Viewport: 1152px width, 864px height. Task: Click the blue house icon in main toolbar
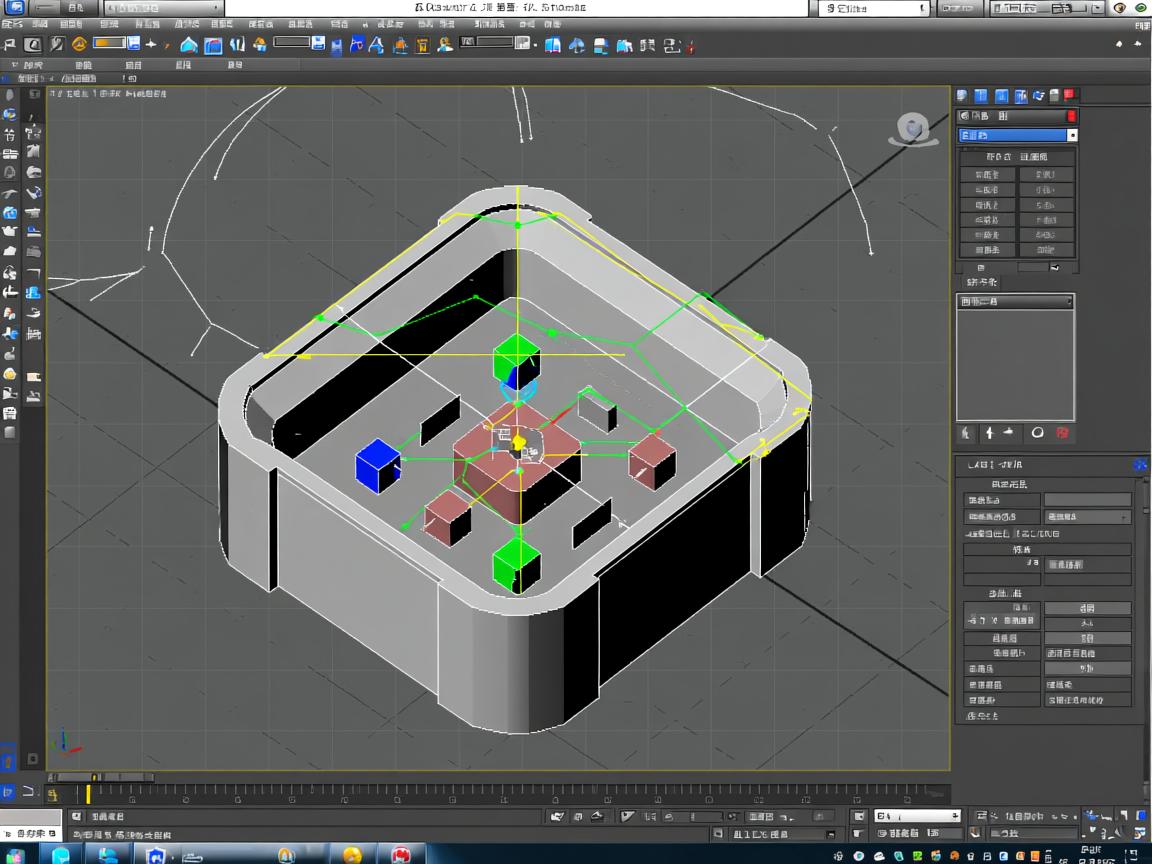[188, 45]
